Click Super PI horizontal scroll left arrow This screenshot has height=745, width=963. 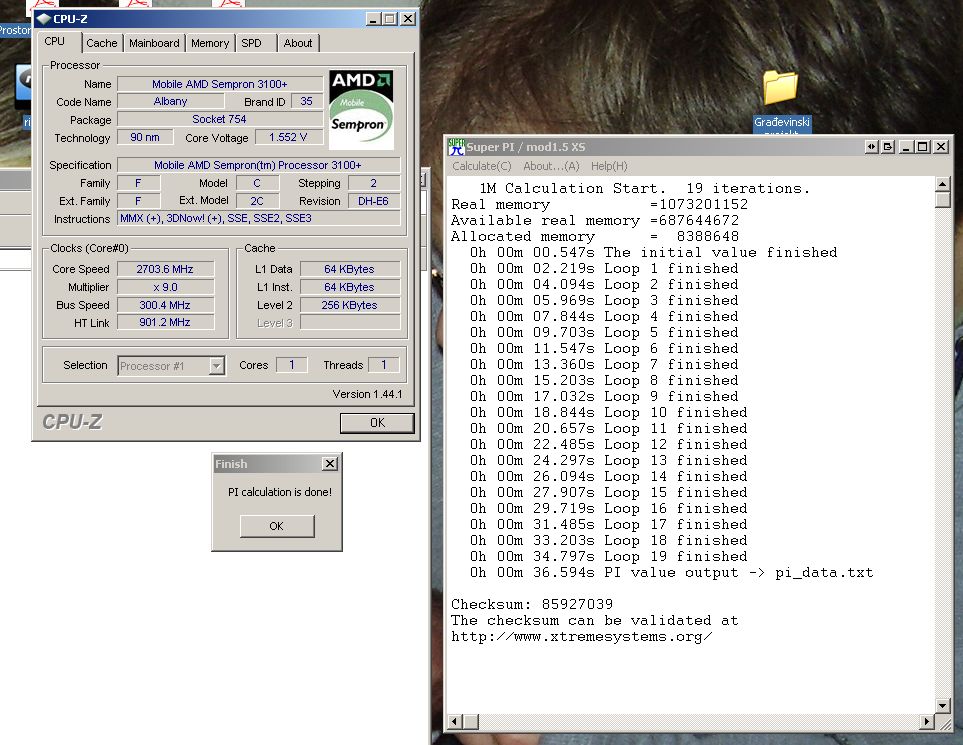(x=455, y=722)
